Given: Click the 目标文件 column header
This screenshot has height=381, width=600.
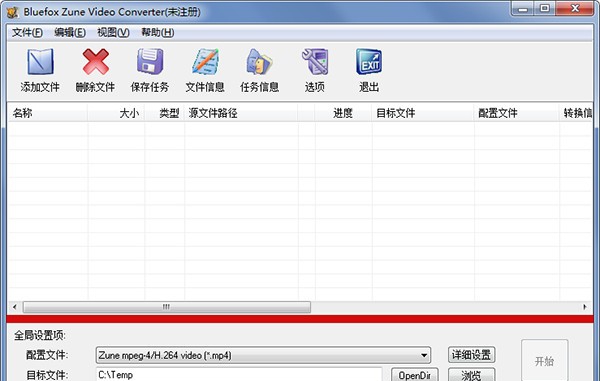Looking at the screenshot, I should (x=422, y=113).
